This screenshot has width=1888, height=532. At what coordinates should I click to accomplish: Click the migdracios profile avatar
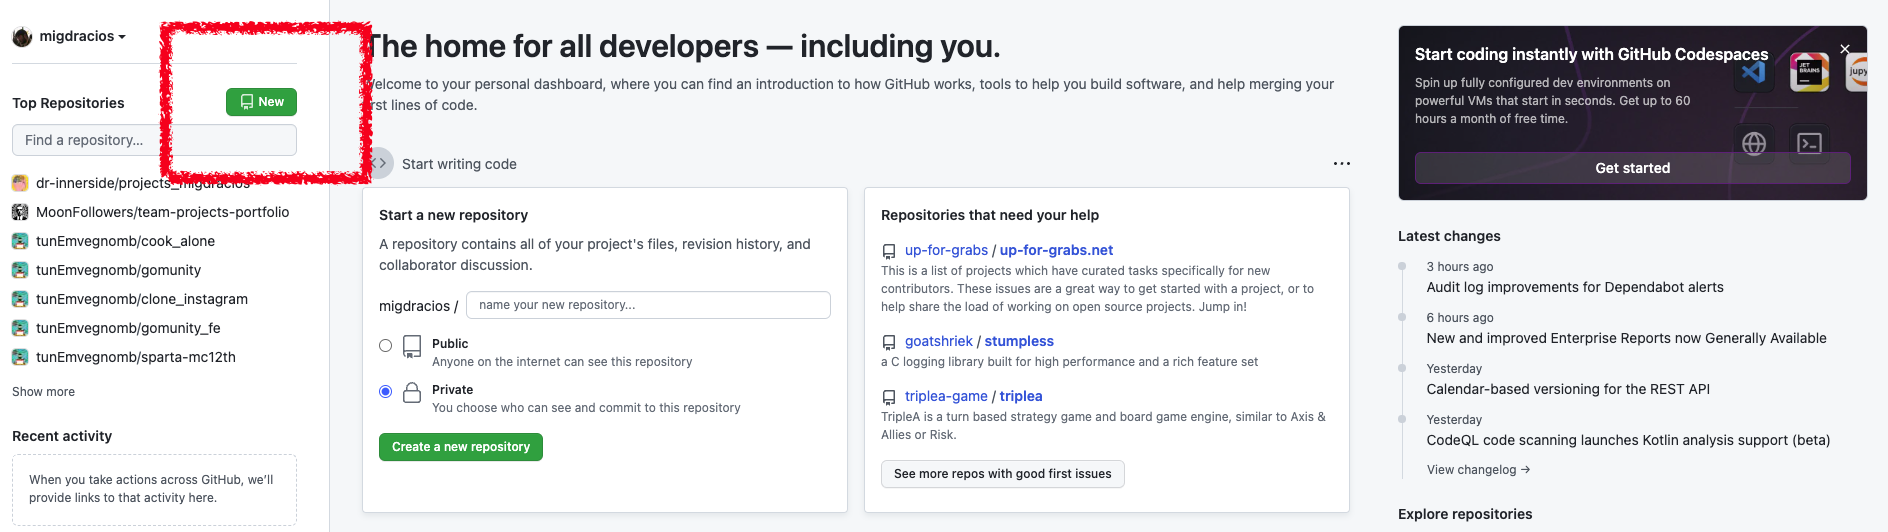click(22, 37)
